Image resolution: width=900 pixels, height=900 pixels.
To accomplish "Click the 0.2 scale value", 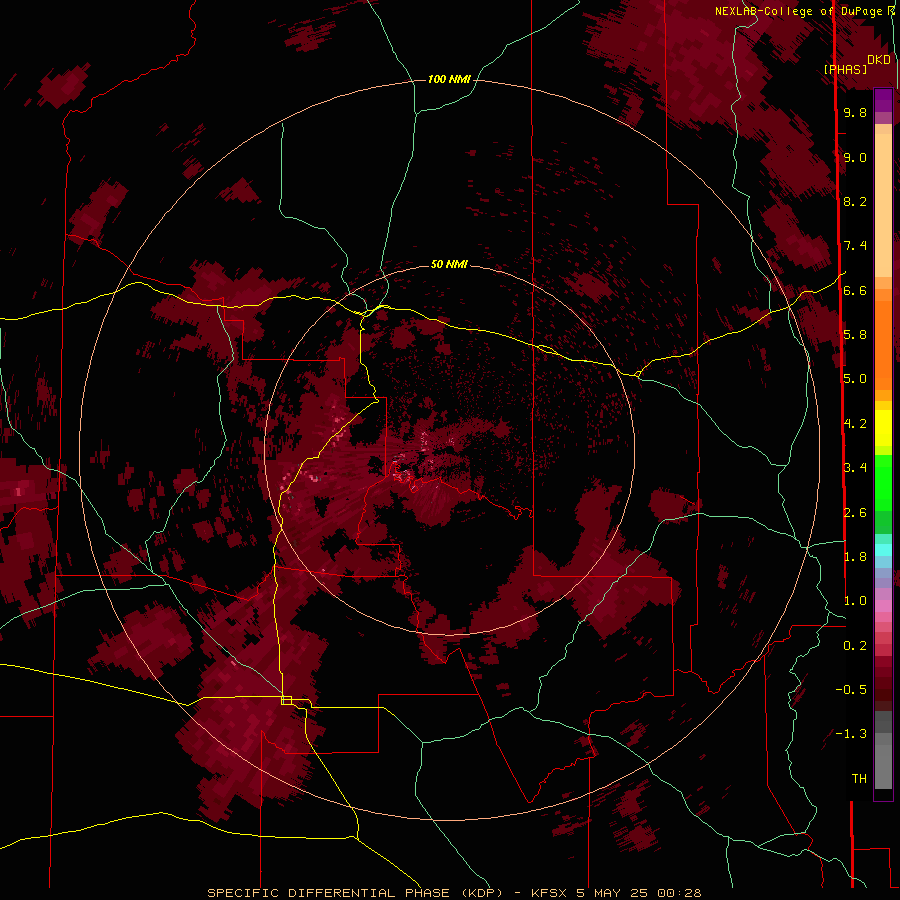I will (855, 646).
